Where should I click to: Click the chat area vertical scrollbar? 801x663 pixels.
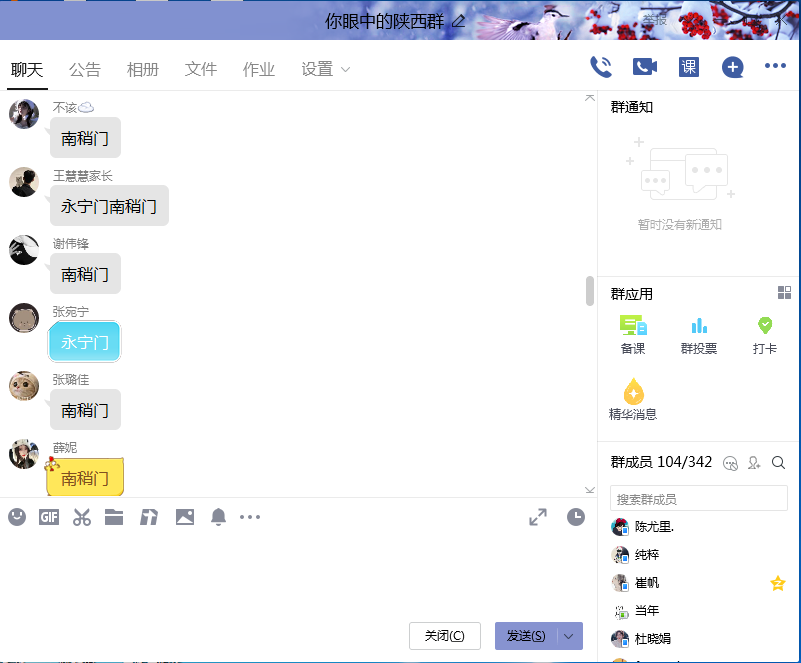pos(590,291)
